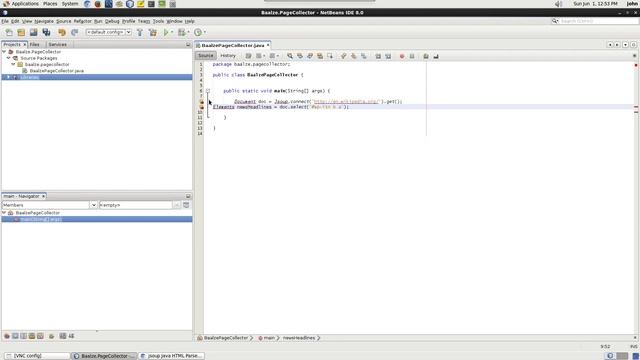Select main method row in Navigator

tap(97, 219)
